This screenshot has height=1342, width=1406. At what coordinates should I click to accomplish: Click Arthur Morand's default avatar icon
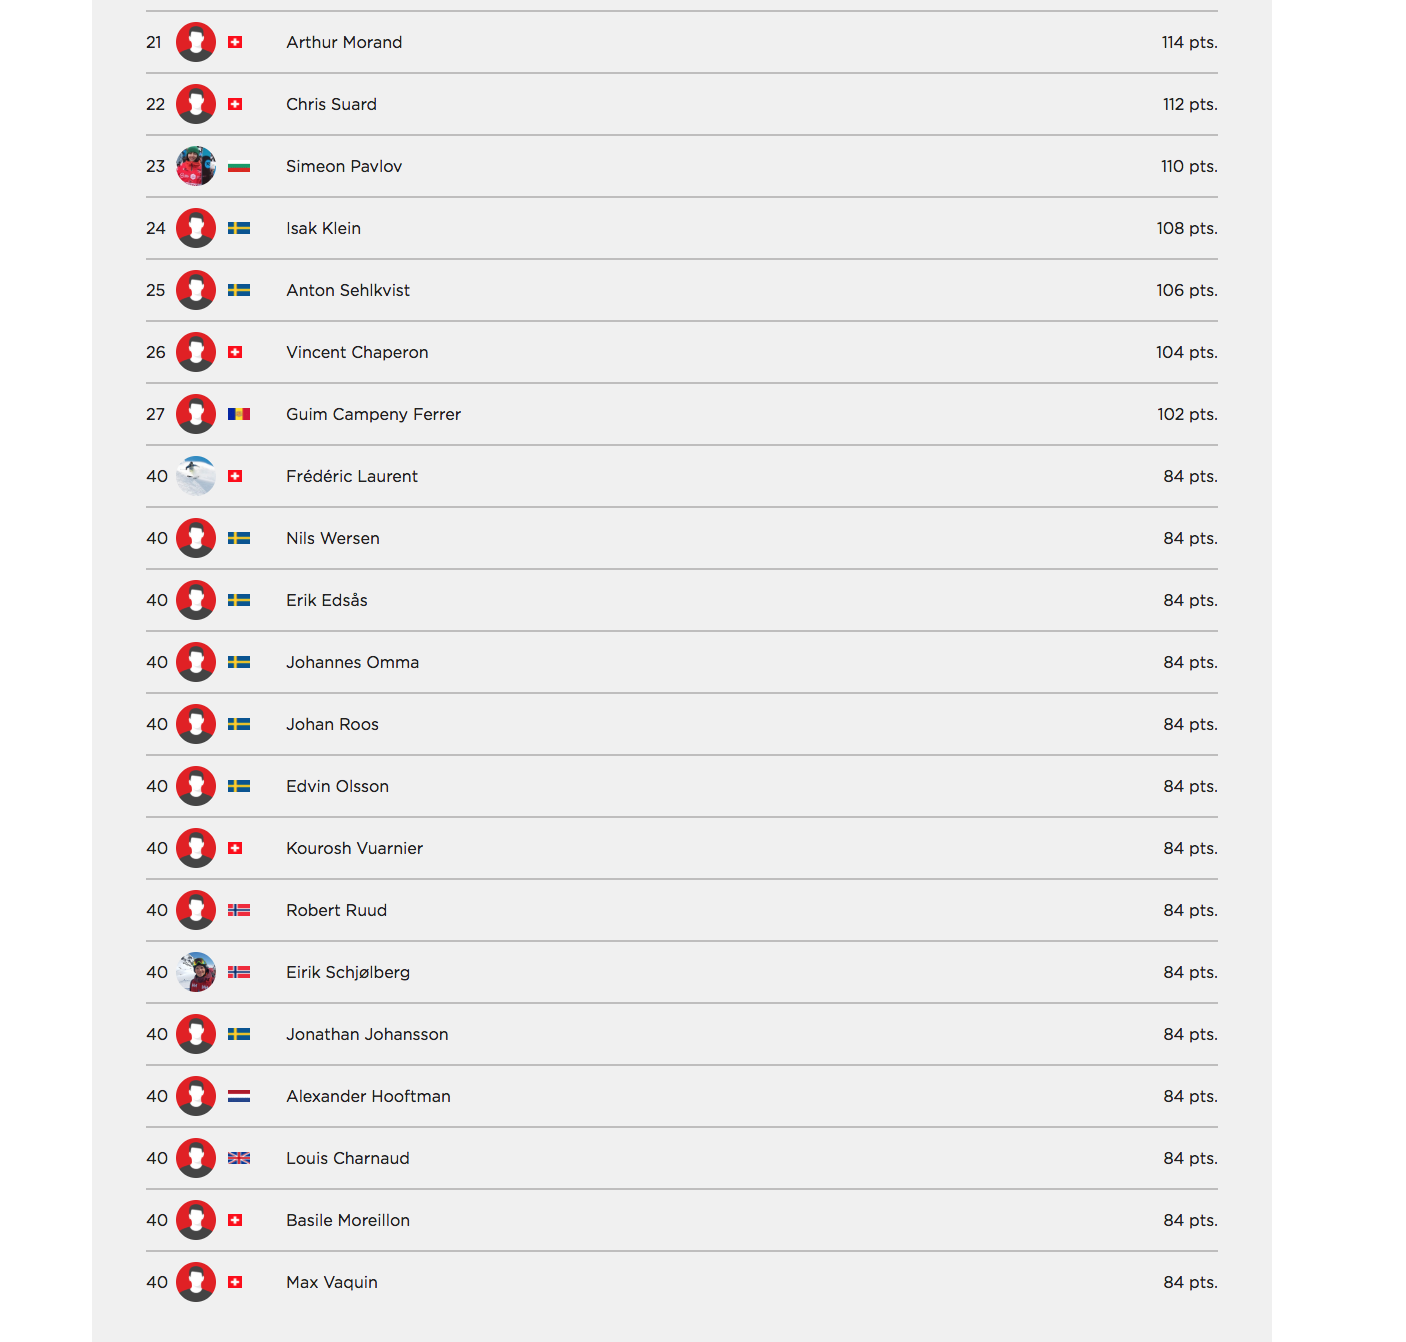pyautogui.click(x=196, y=42)
